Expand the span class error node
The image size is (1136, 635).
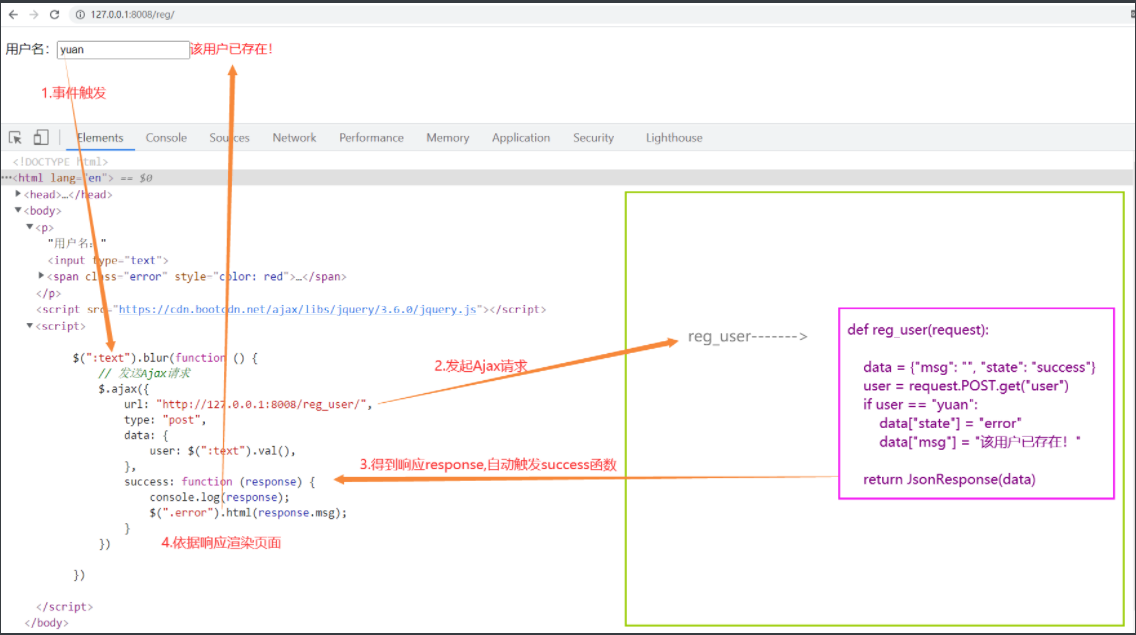click(41, 276)
